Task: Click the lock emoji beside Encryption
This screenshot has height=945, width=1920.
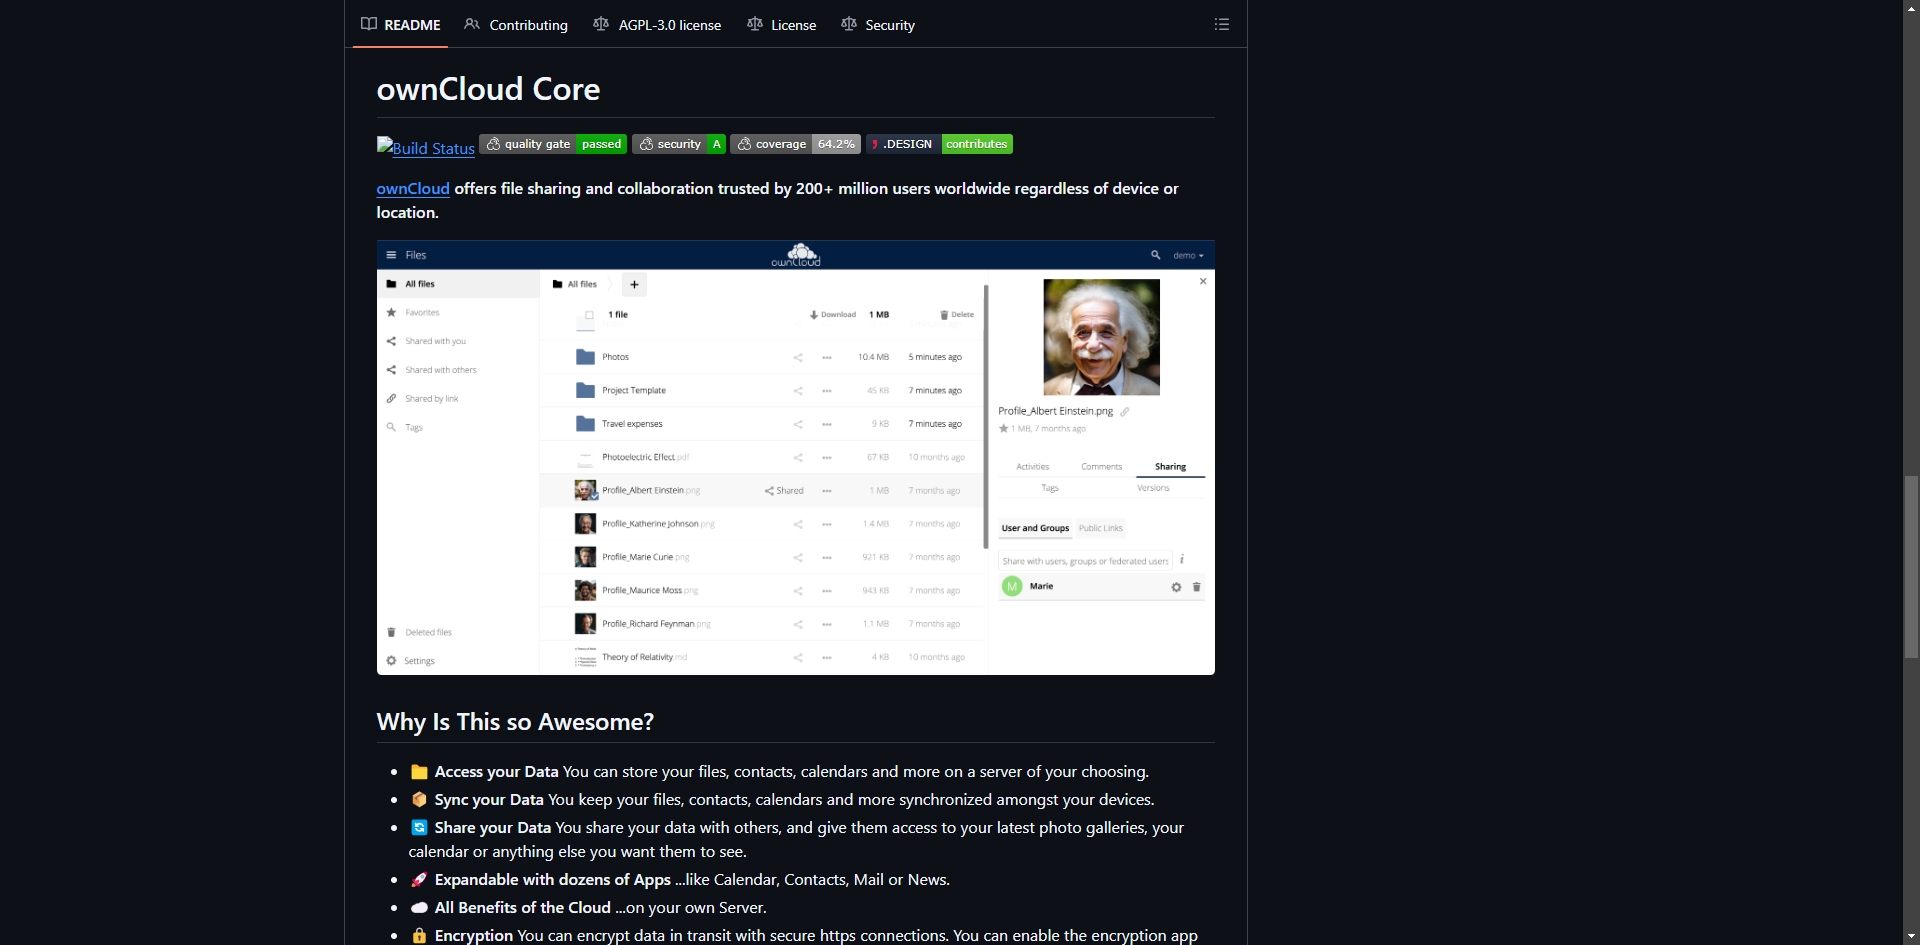Action: coord(419,936)
